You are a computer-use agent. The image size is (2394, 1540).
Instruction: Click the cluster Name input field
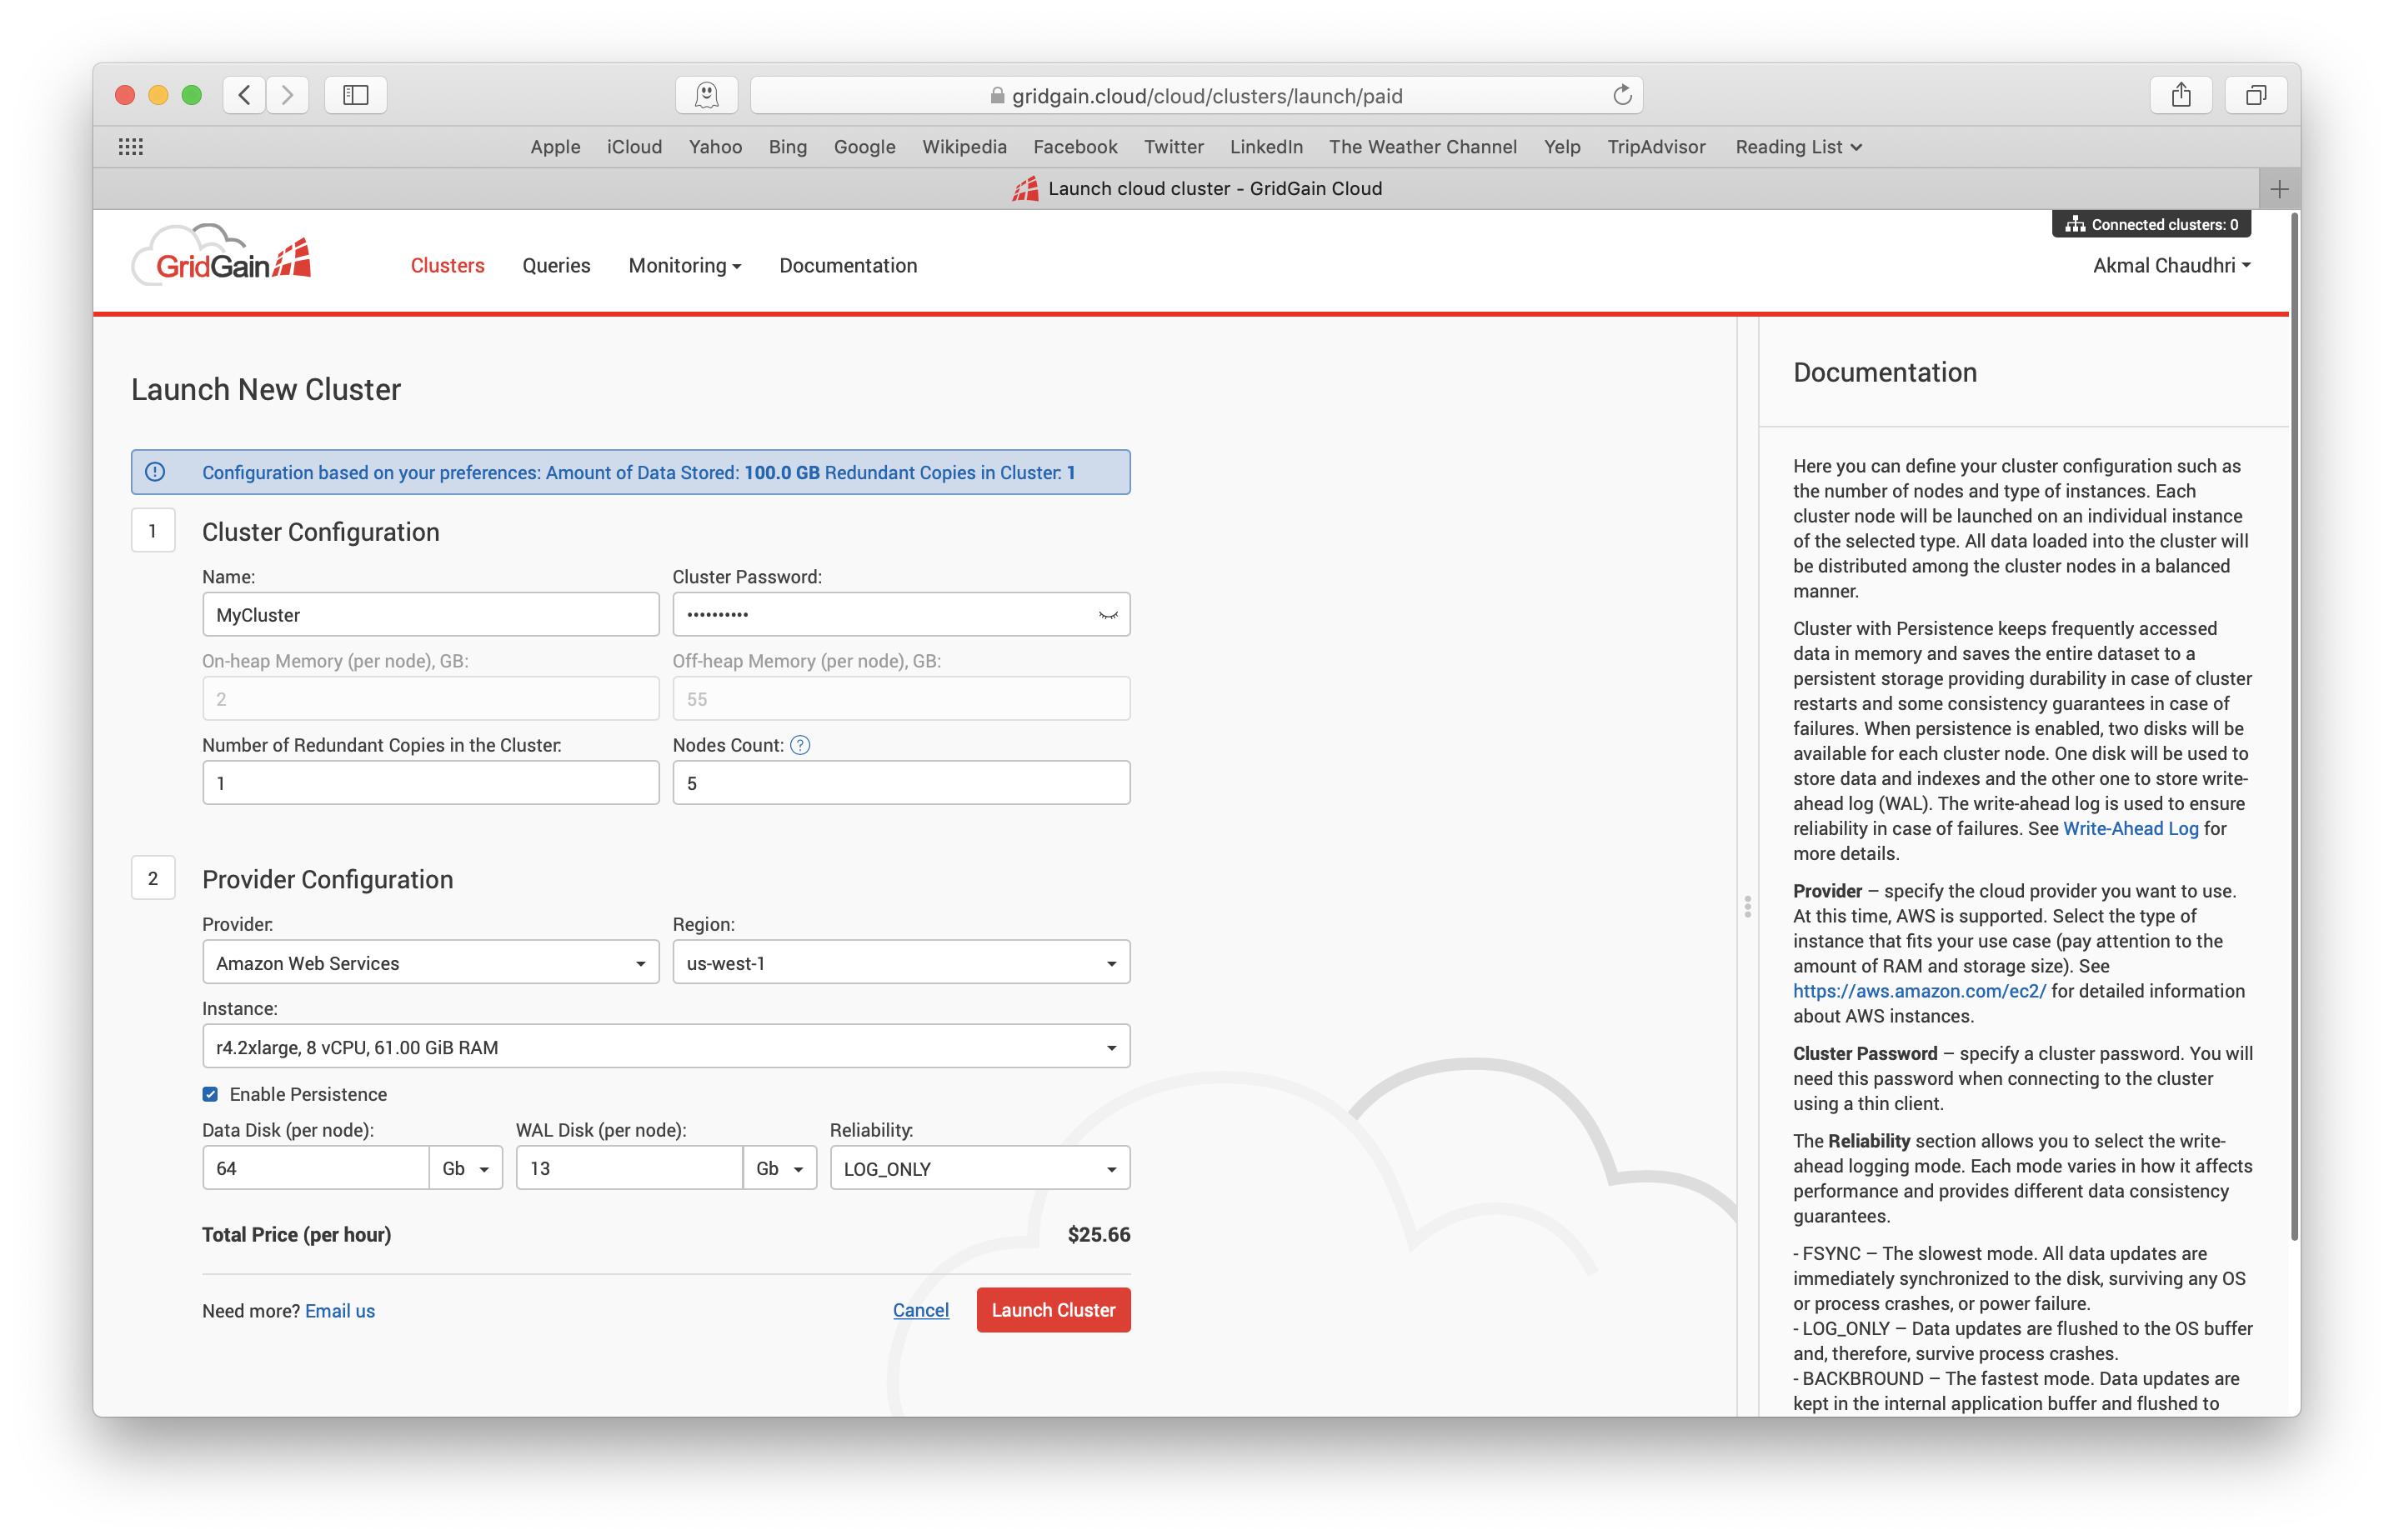click(431, 614)
